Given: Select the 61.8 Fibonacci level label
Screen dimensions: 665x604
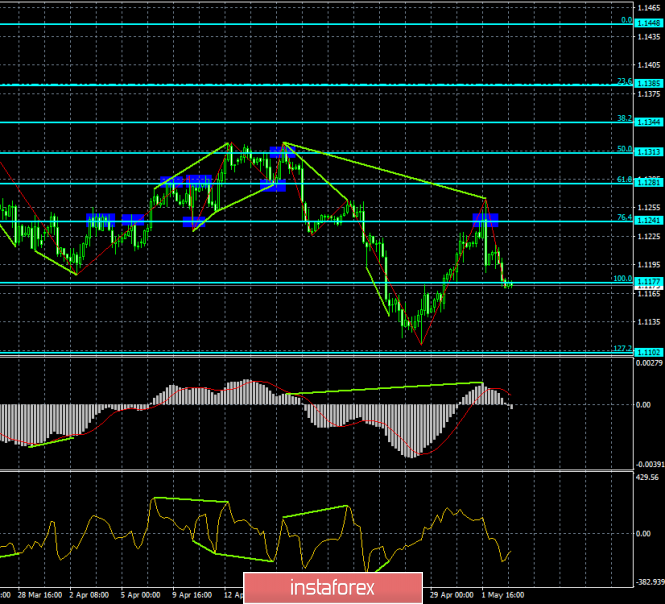Looking at the screenshot, I should [625, 179].
